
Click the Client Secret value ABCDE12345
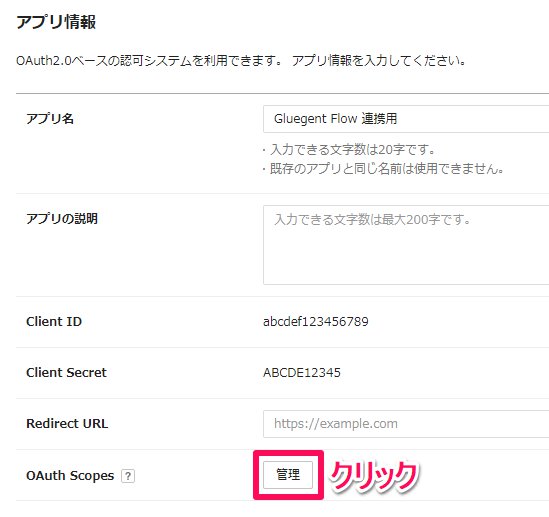[x=301, y=372]
